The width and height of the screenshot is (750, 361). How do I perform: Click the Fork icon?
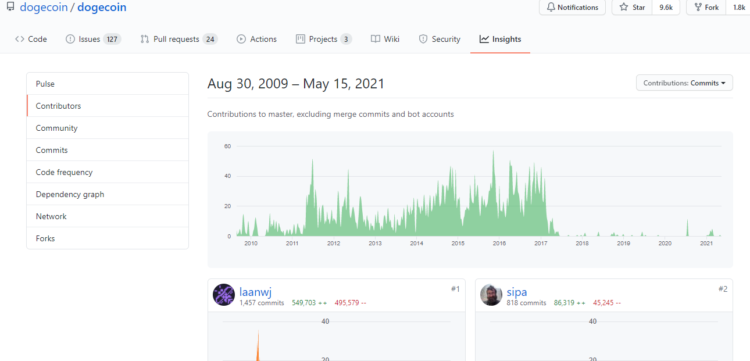(698, 8)
